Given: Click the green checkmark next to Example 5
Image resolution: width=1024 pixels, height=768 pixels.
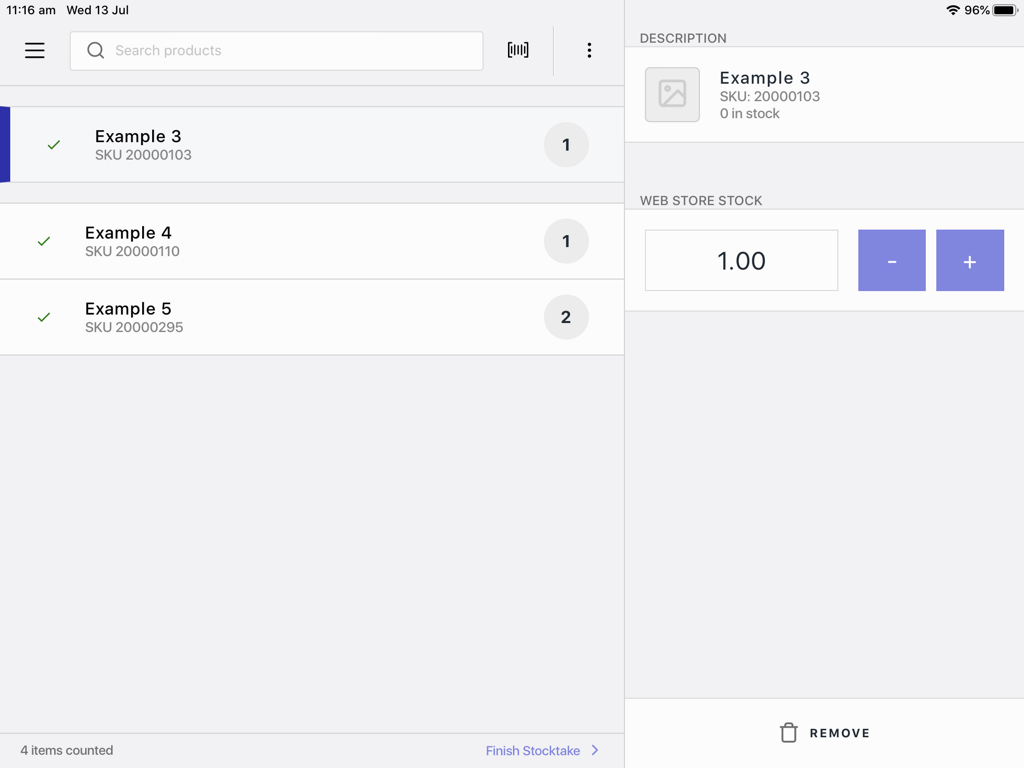Looking at the screenshot, I should click(43, 317).
